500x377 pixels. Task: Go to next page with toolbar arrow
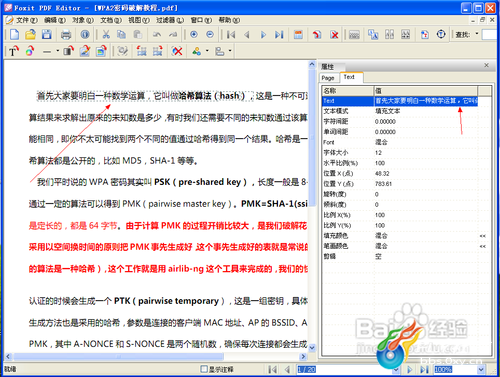click(x=263, y=35)
